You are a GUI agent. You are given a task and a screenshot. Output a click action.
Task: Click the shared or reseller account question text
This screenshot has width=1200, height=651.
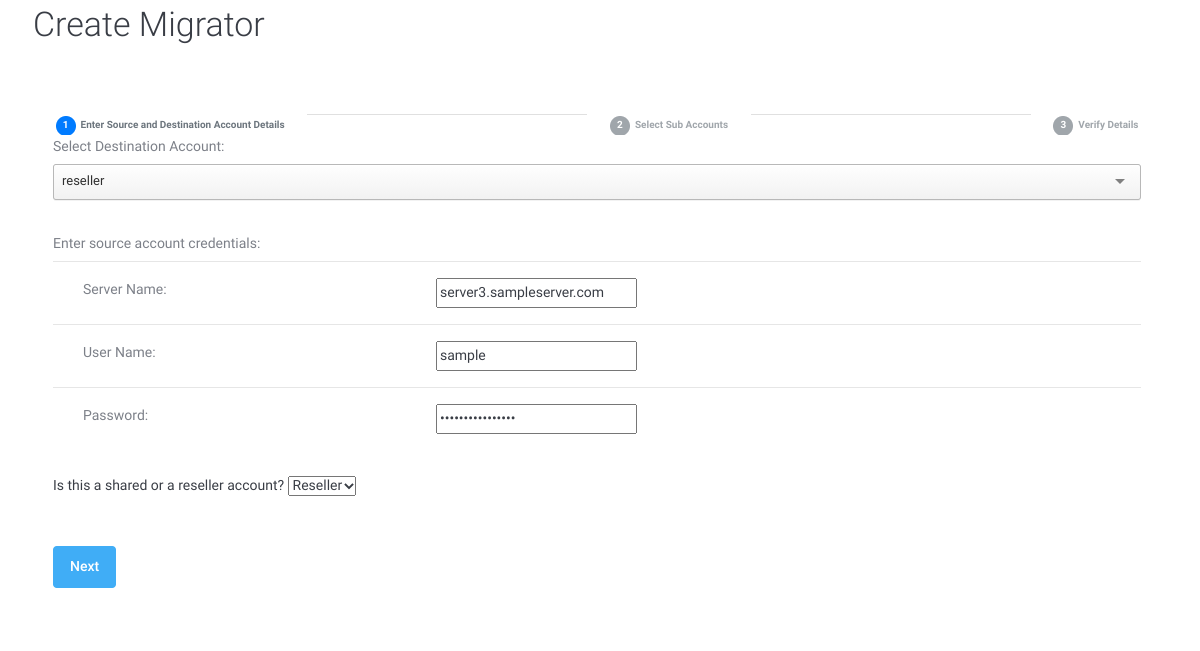(168, 486)
